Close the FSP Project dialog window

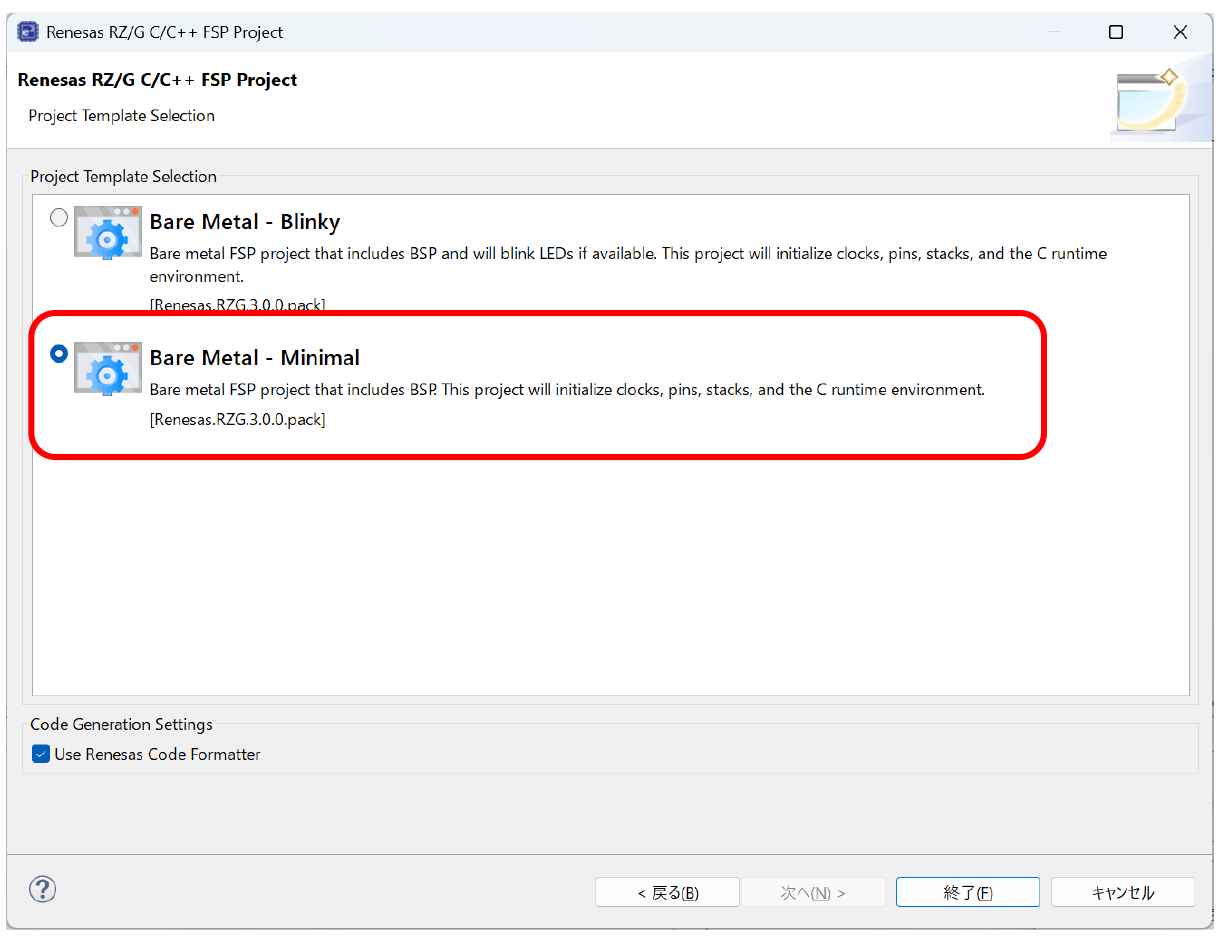click(x=1181, y=32)
